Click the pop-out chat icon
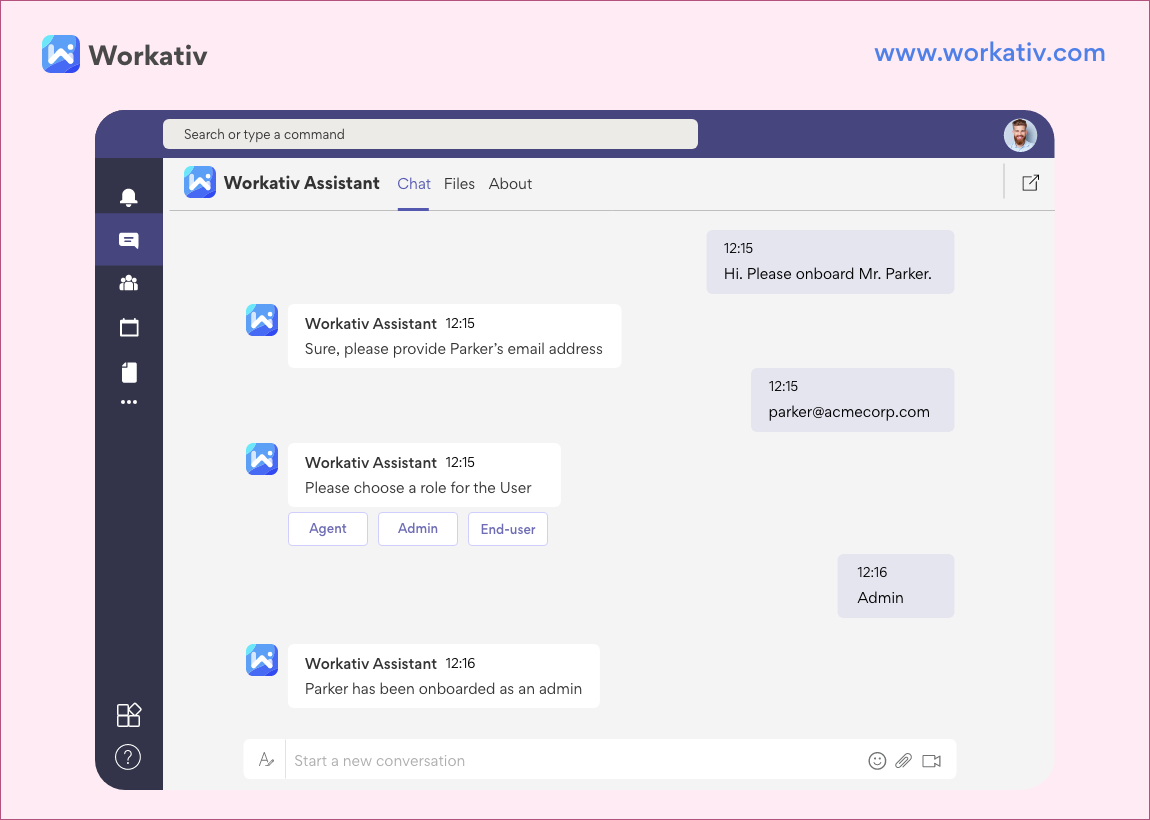This screenshot has width=1150, height=820. pos(1030,183)
